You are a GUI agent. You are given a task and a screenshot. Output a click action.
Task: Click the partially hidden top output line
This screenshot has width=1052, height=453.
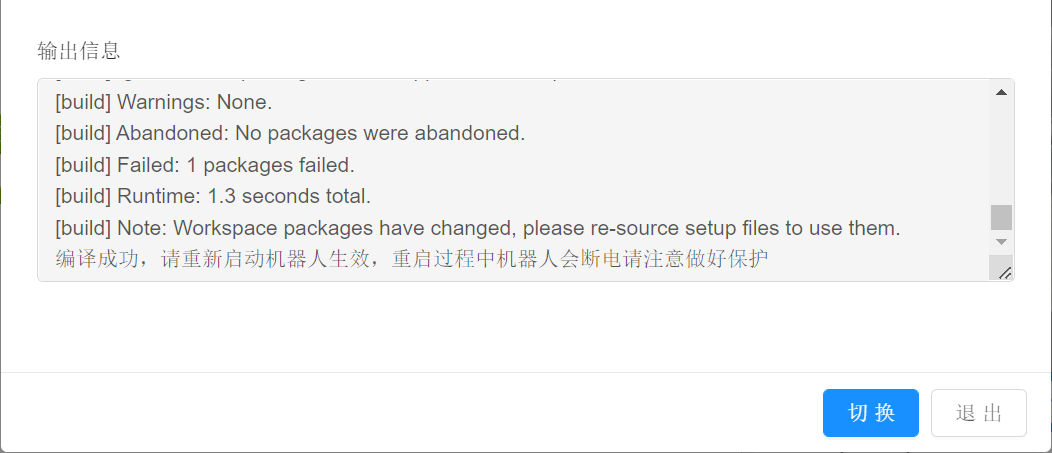pos(300,79)
